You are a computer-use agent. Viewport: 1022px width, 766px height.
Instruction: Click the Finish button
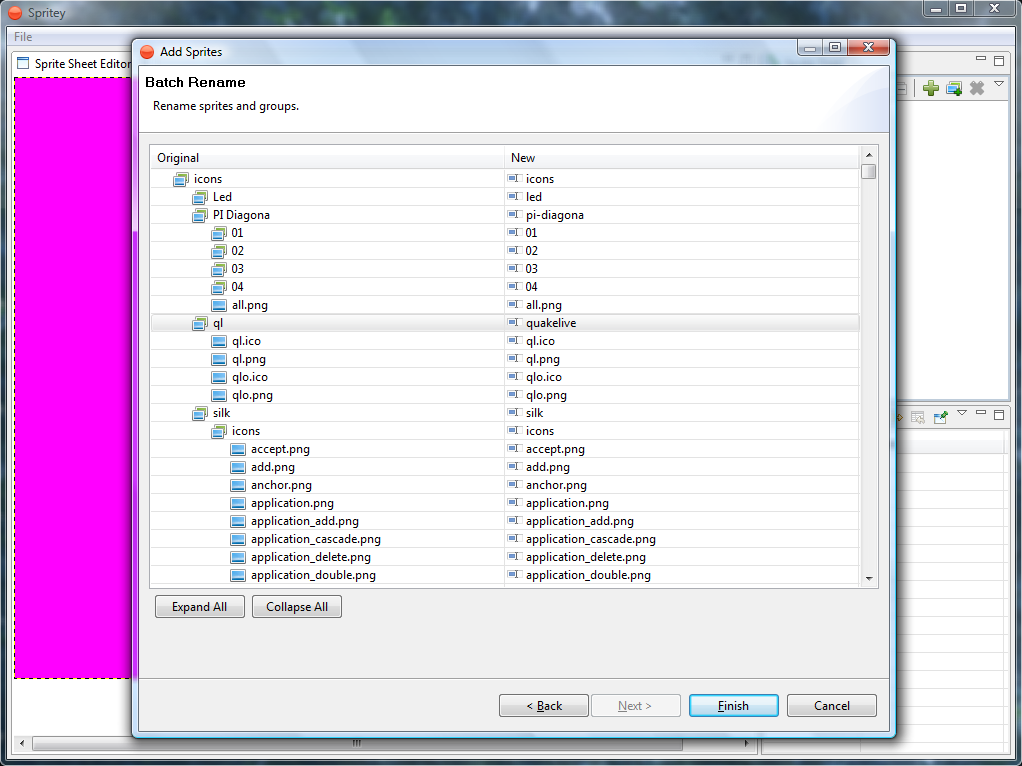pyautogui.click(x=733, y=706)
